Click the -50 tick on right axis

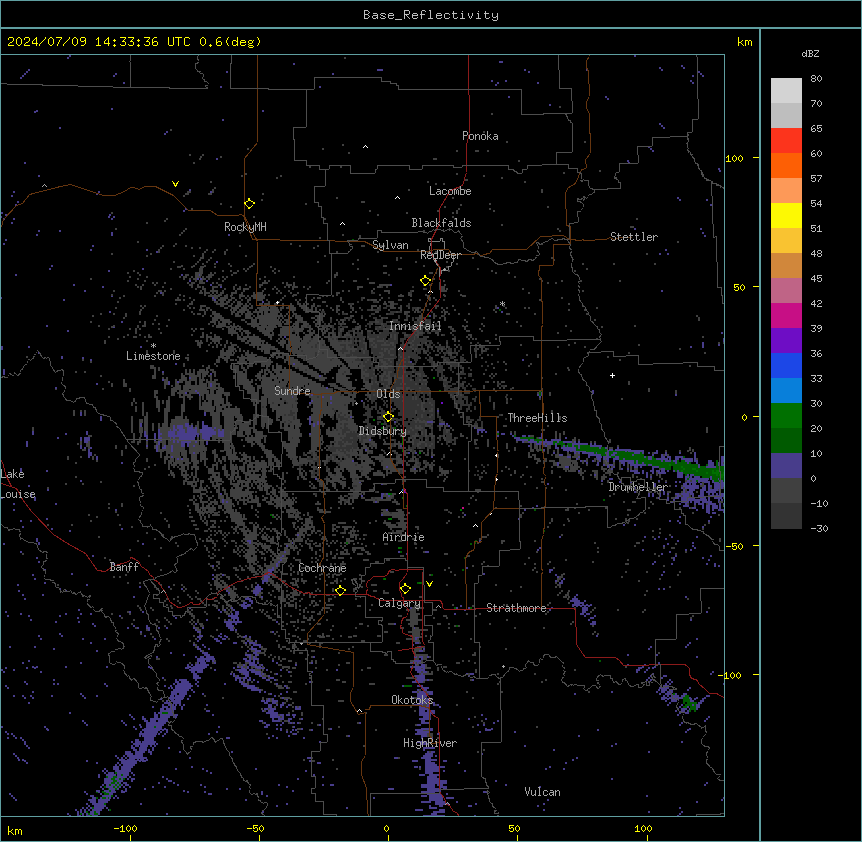pos(734,546)
